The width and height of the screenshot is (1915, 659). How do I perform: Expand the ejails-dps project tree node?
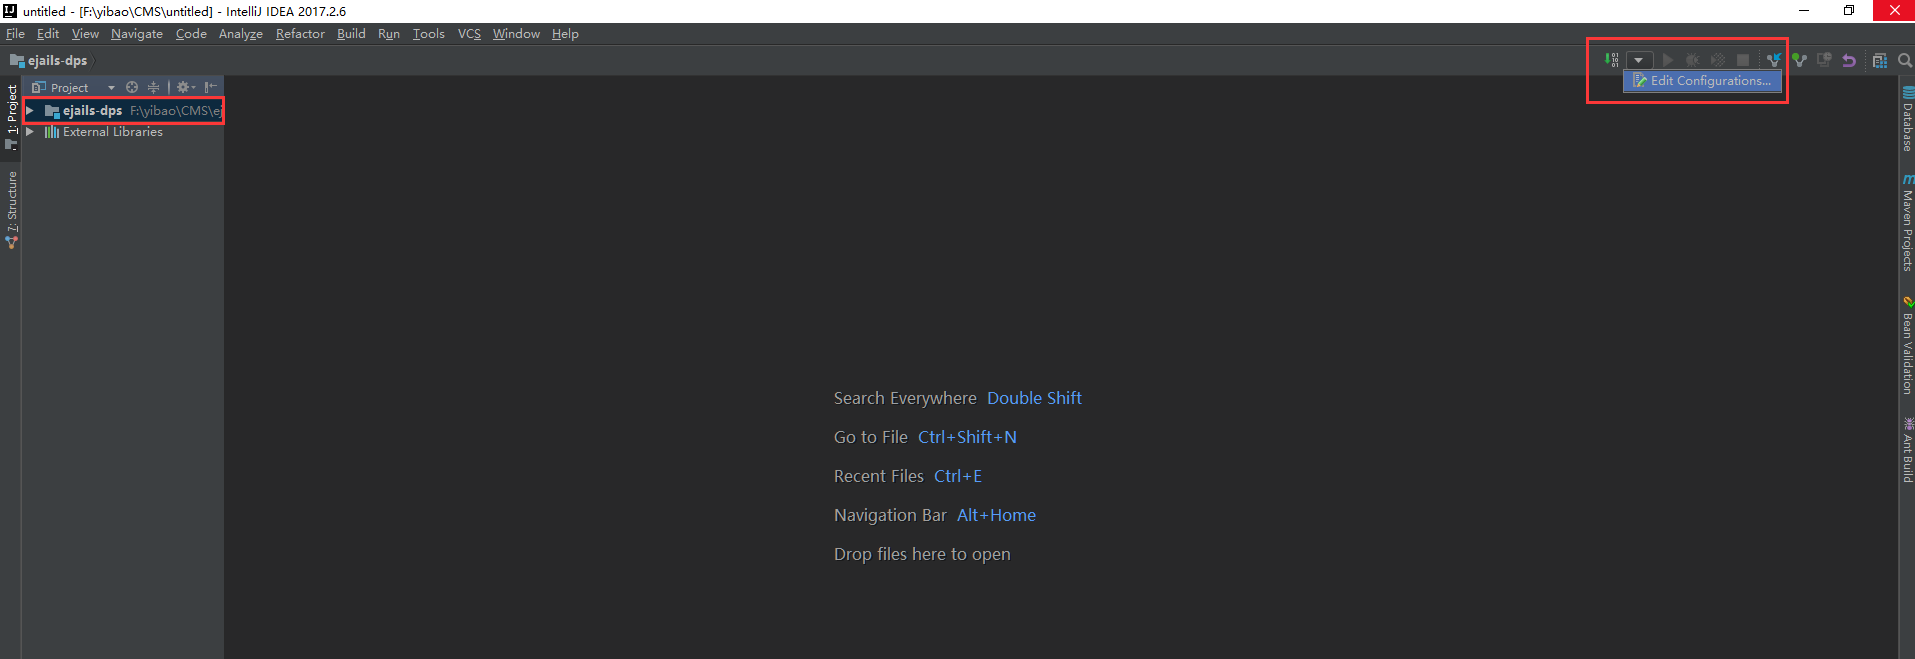[x=30, y=110]
